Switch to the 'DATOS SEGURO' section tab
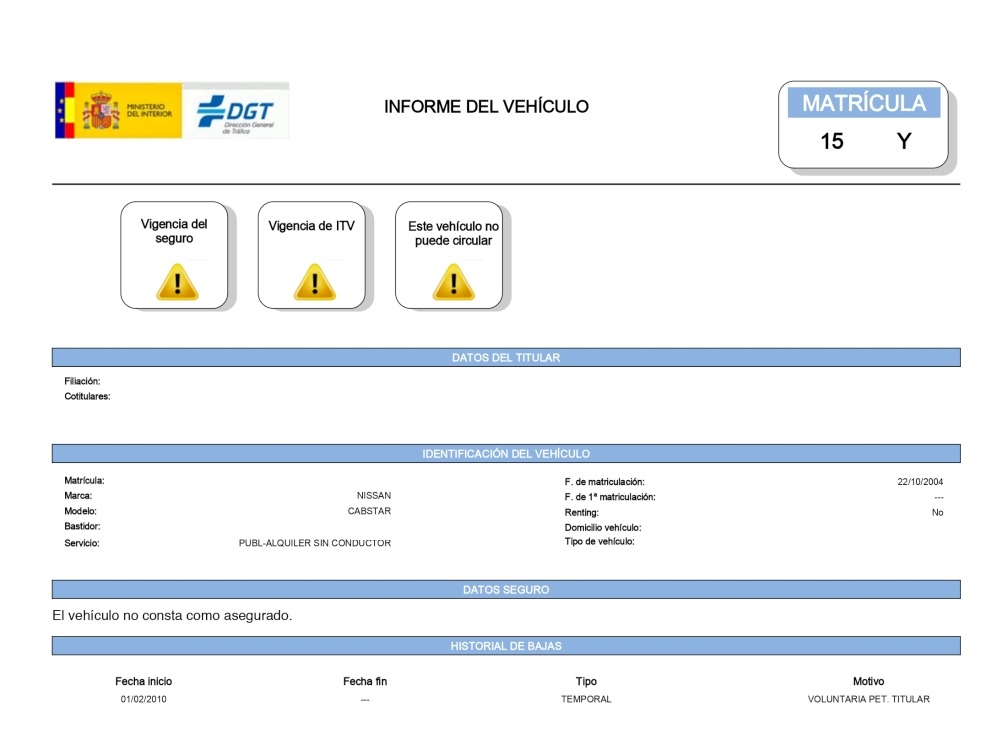The height and width of the screenshot is (734, 1000). pyautogui.click(x=506, y=589)
